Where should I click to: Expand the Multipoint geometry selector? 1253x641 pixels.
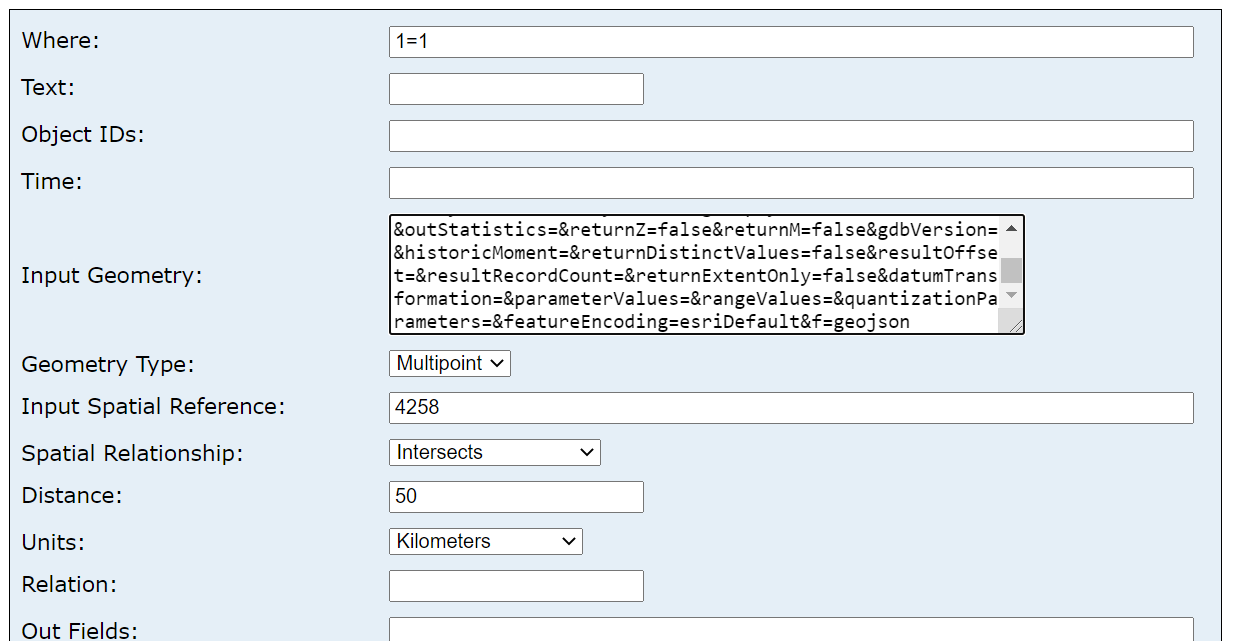[x=449, y=363]
